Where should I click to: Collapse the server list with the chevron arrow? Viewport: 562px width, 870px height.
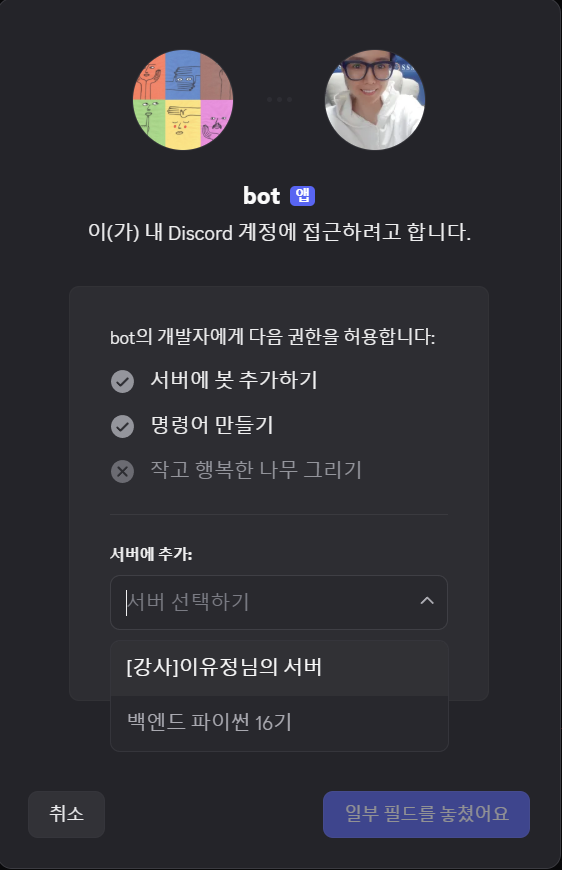pos(427,601)
